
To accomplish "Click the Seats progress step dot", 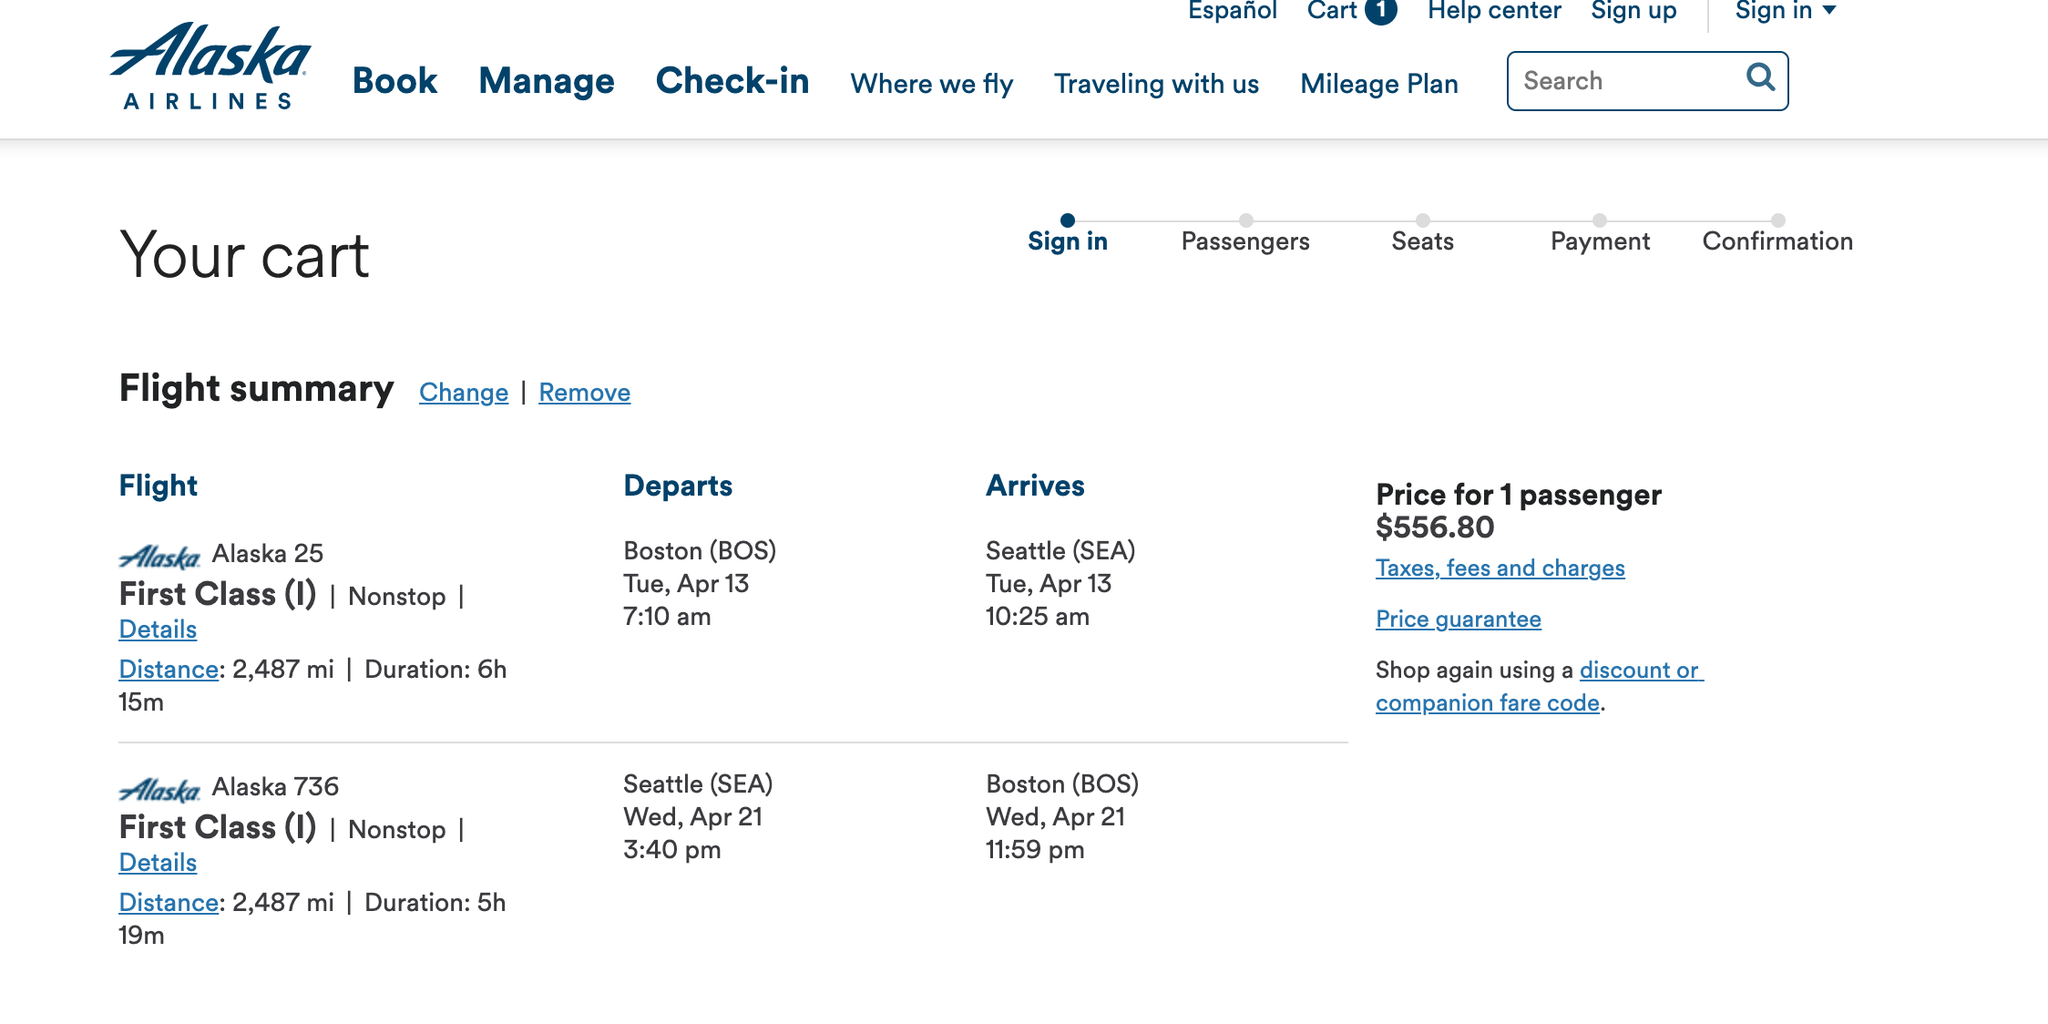I will tap(1422, 221).
